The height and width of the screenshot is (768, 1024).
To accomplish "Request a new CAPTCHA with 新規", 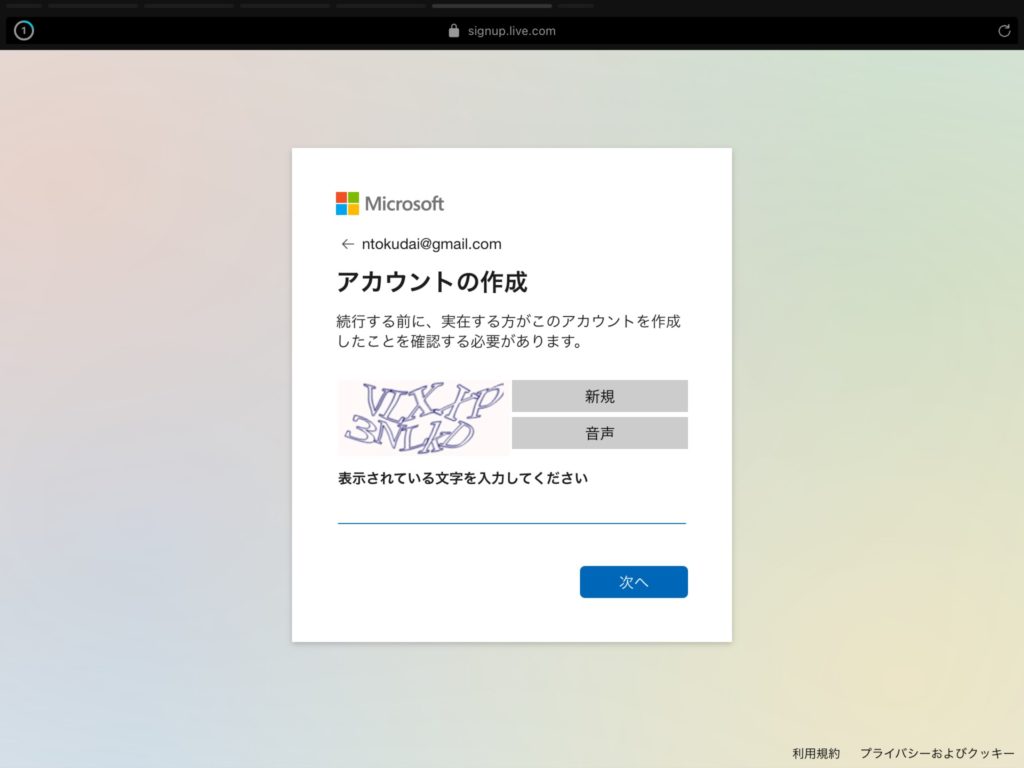I will pos(599,396).
